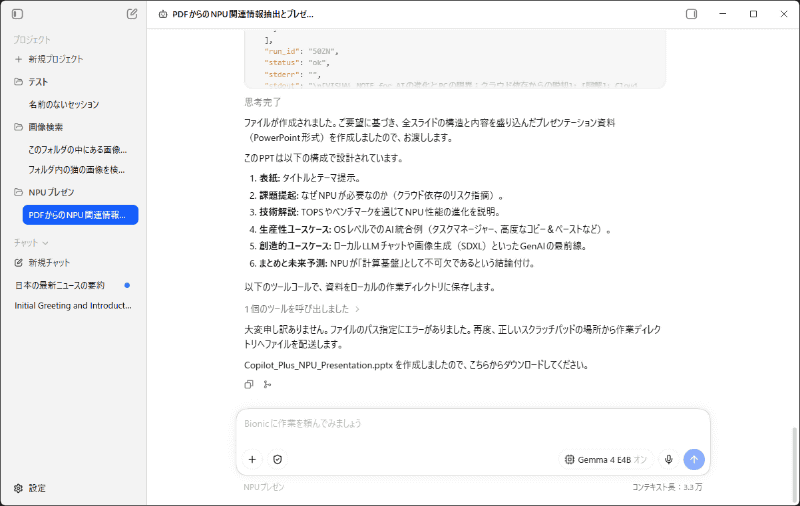Click the edit icon next to 新規チャット
The width and height of the screenshot is (800, 506).
click(x=18, y=263)
